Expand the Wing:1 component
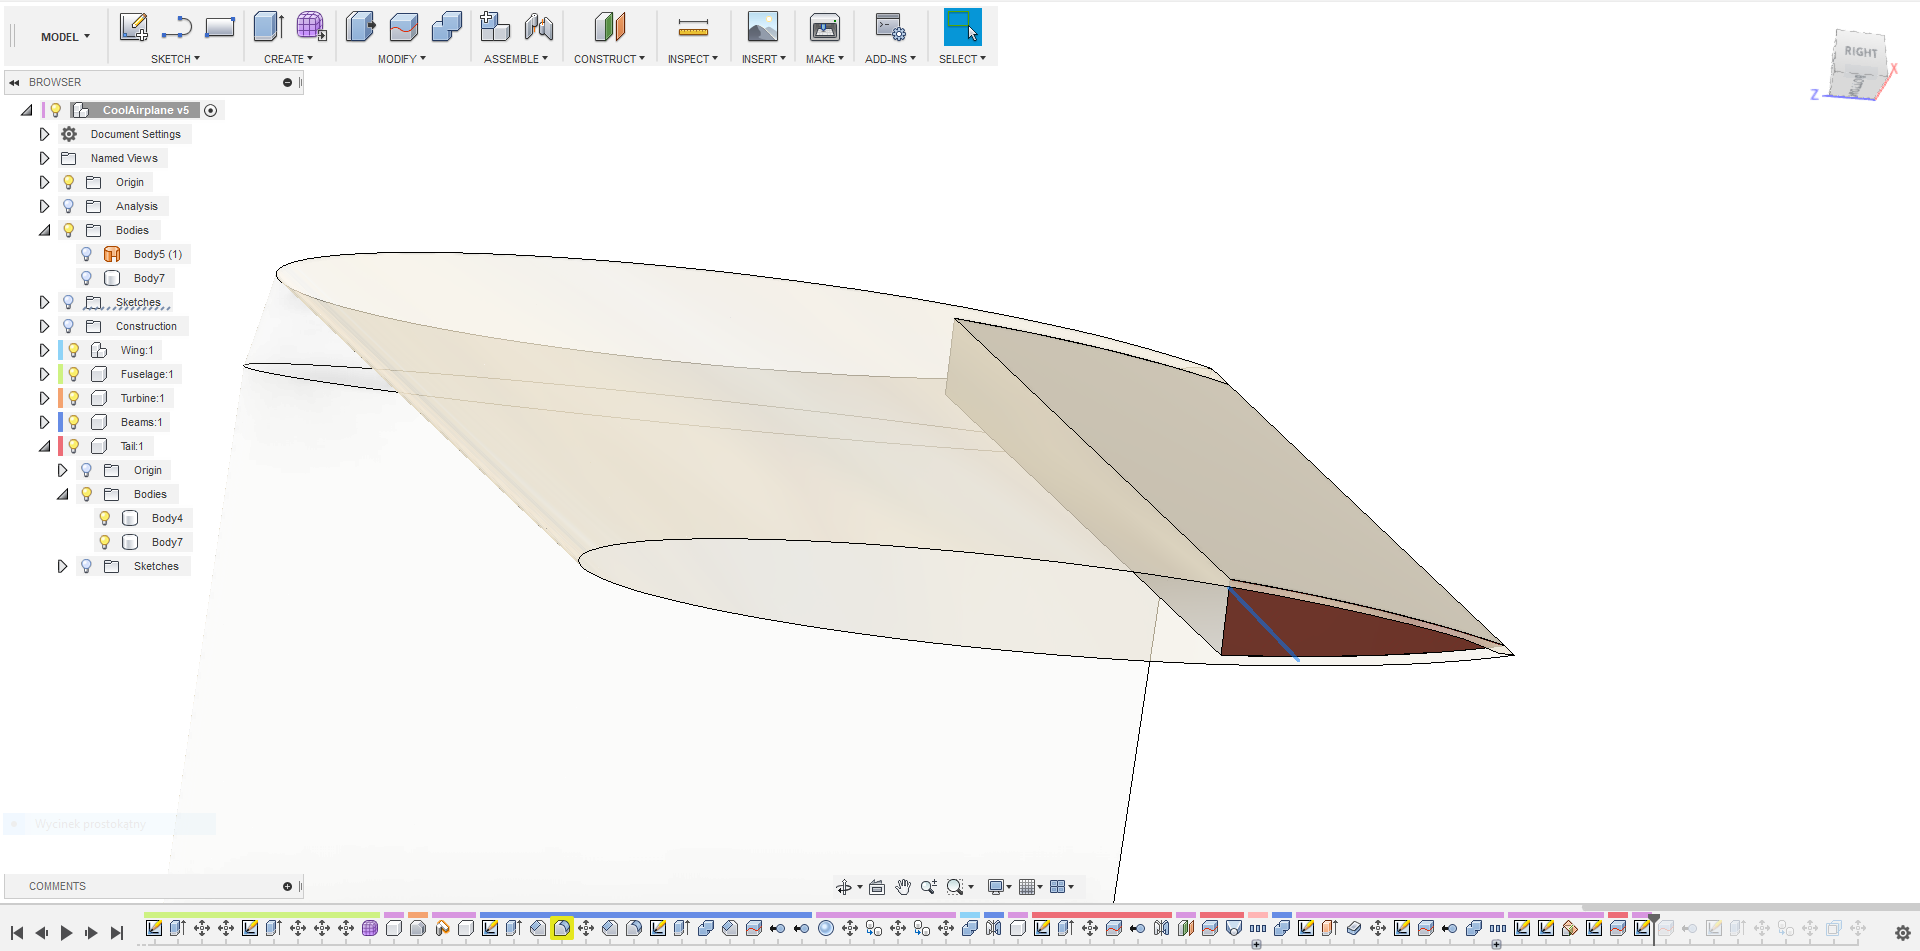 (44, 350)
